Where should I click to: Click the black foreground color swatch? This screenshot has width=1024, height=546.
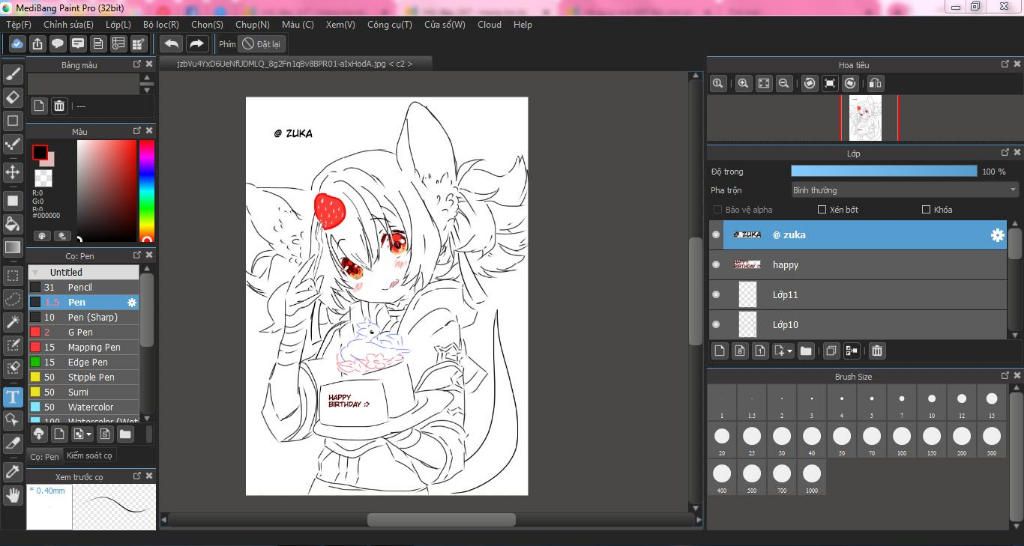click(x=40, y=153)
